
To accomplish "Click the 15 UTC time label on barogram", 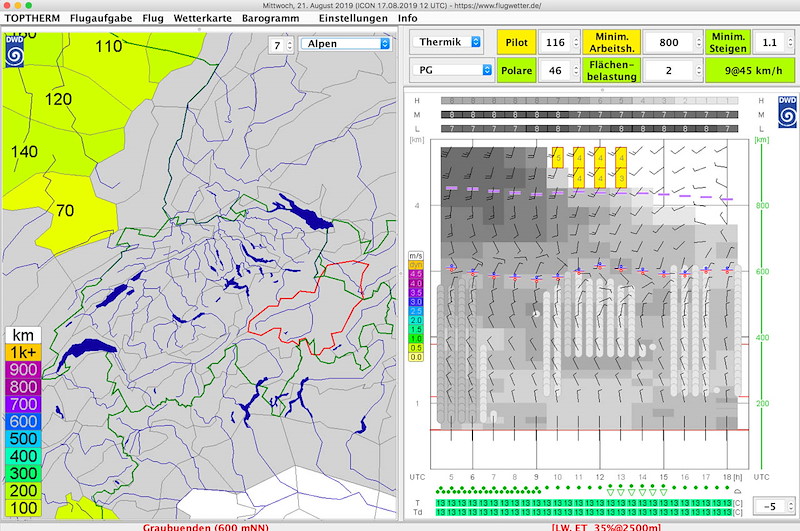I will pos(663,477).
